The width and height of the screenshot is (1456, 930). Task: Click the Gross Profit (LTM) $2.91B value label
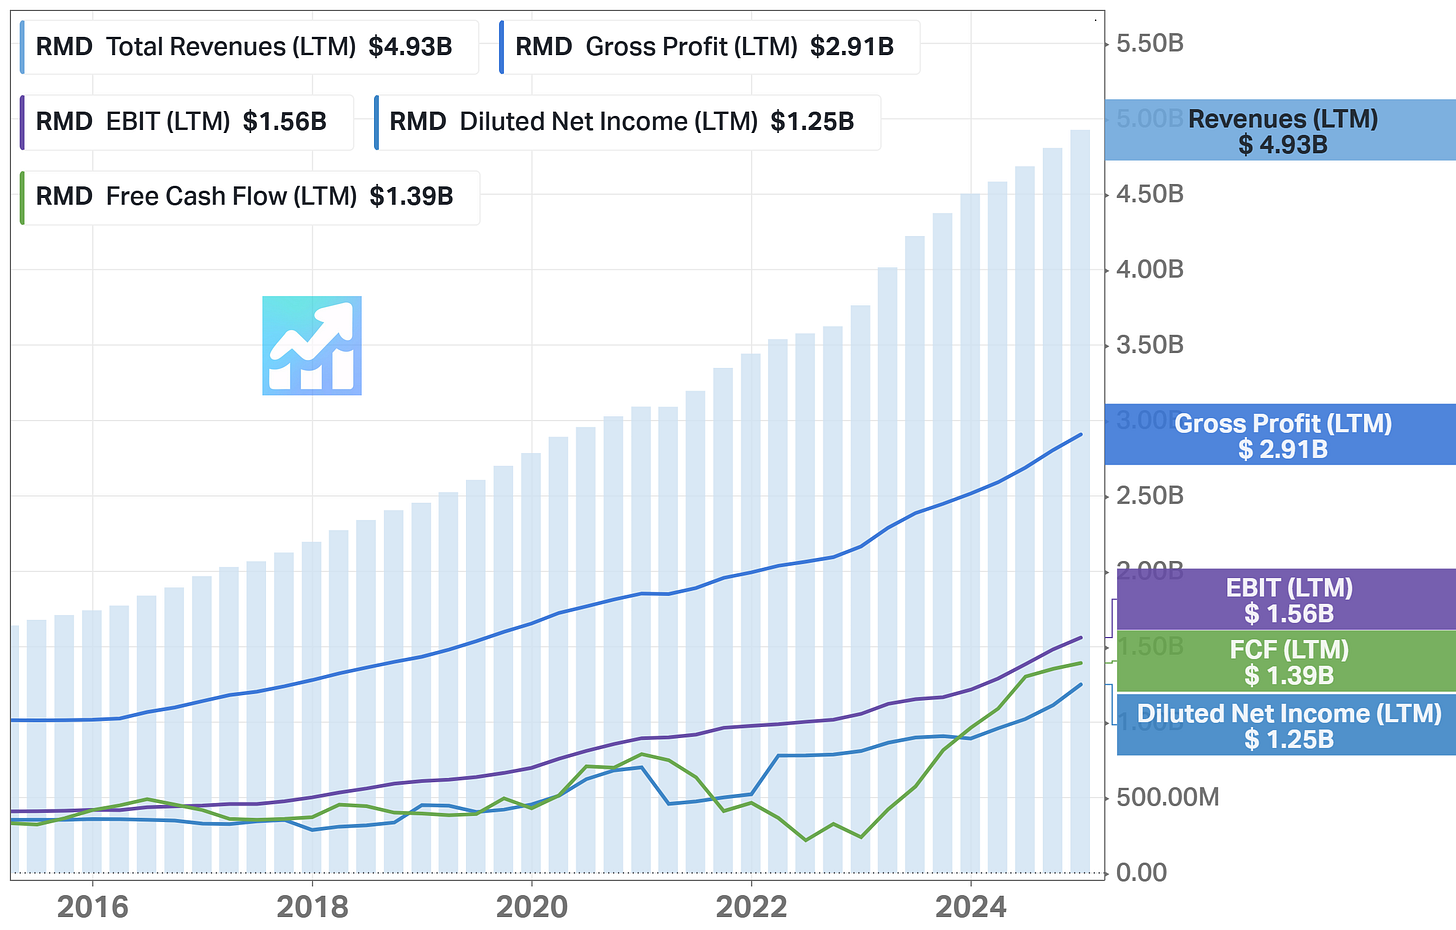(1281, 435)
